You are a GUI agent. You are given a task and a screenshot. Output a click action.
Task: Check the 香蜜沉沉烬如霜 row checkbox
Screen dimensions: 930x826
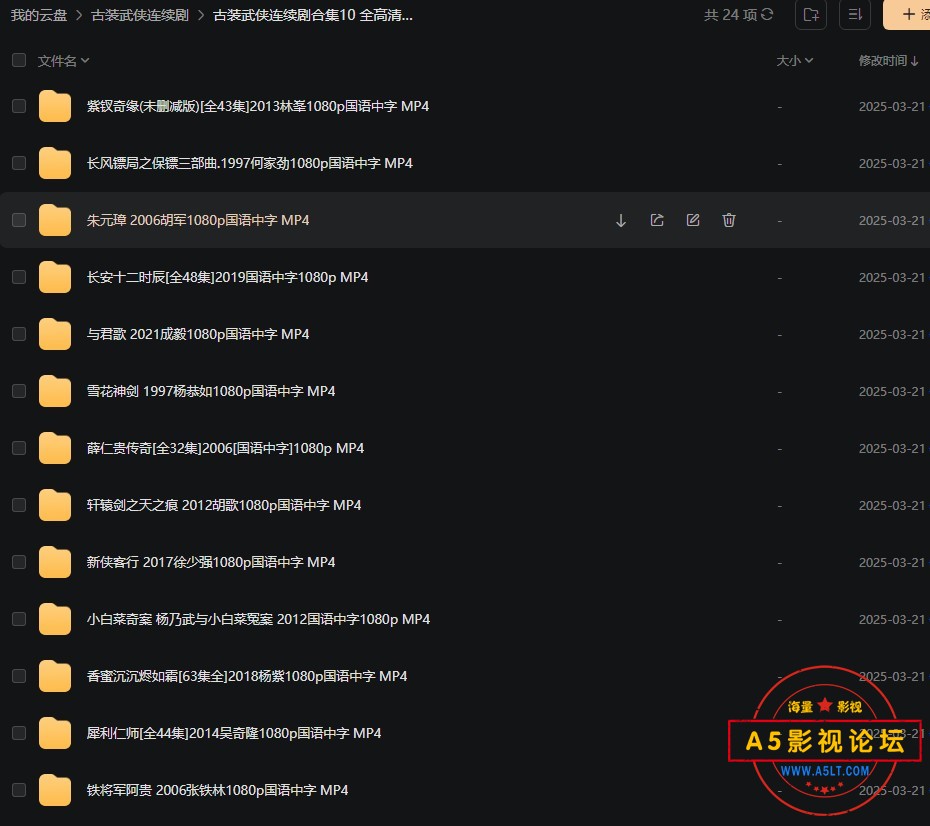pos(19,675)
